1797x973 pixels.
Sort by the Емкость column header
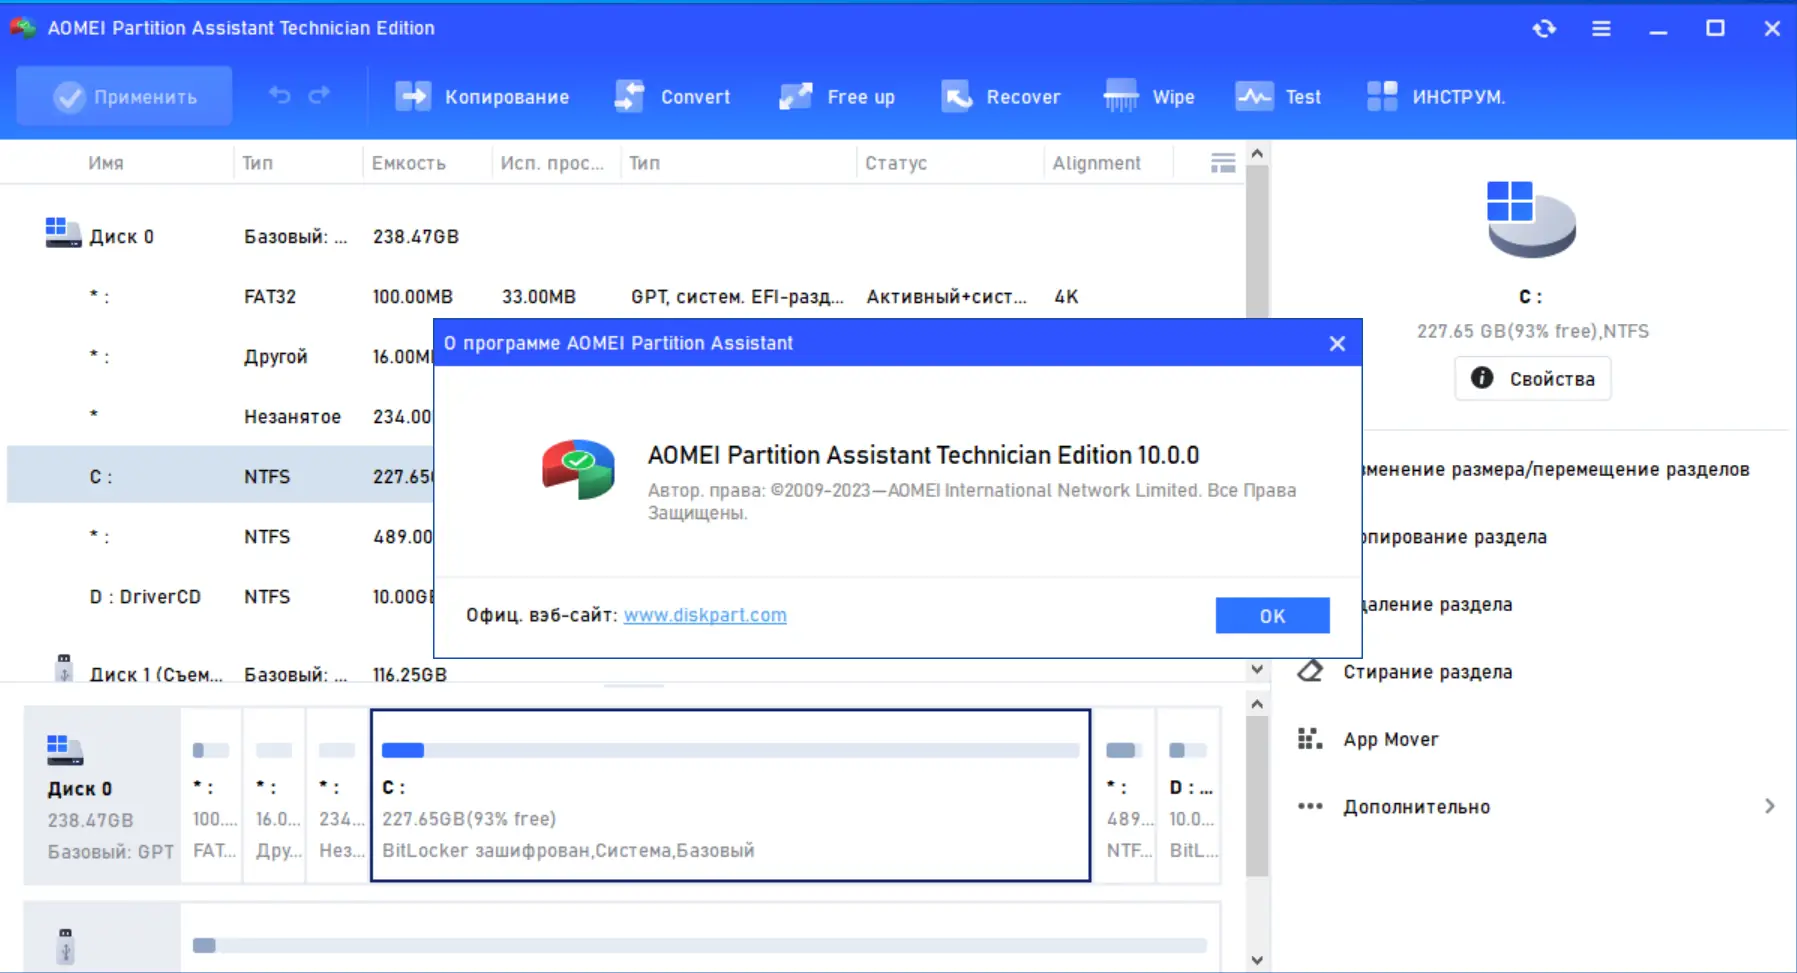pos(409,163)
